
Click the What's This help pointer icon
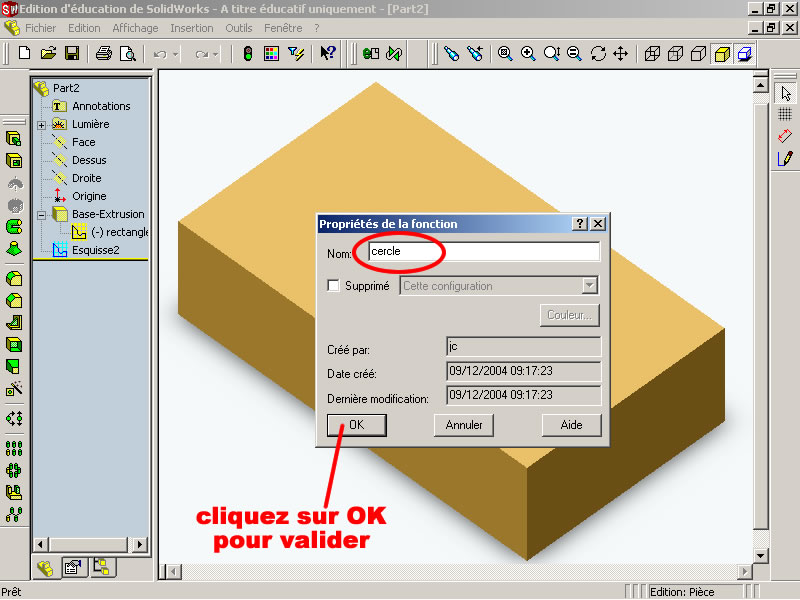328,53
